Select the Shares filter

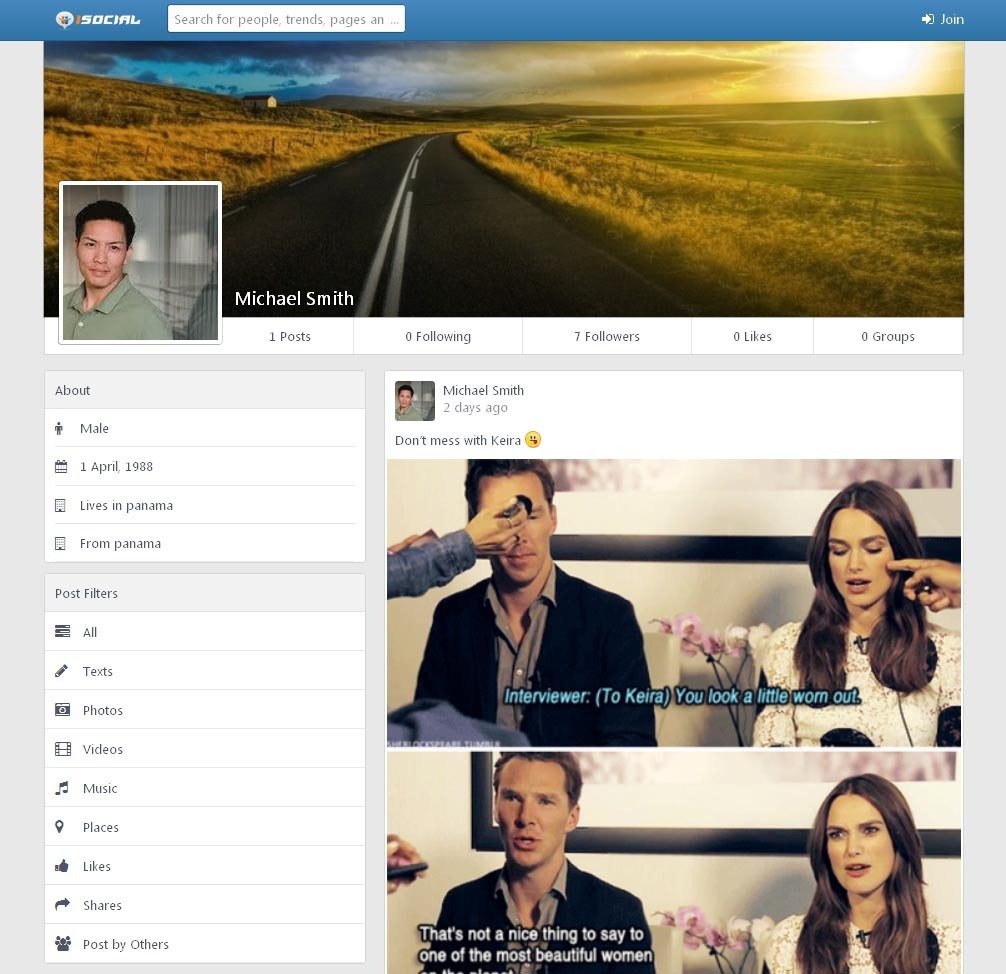click(x=103, y=905)
